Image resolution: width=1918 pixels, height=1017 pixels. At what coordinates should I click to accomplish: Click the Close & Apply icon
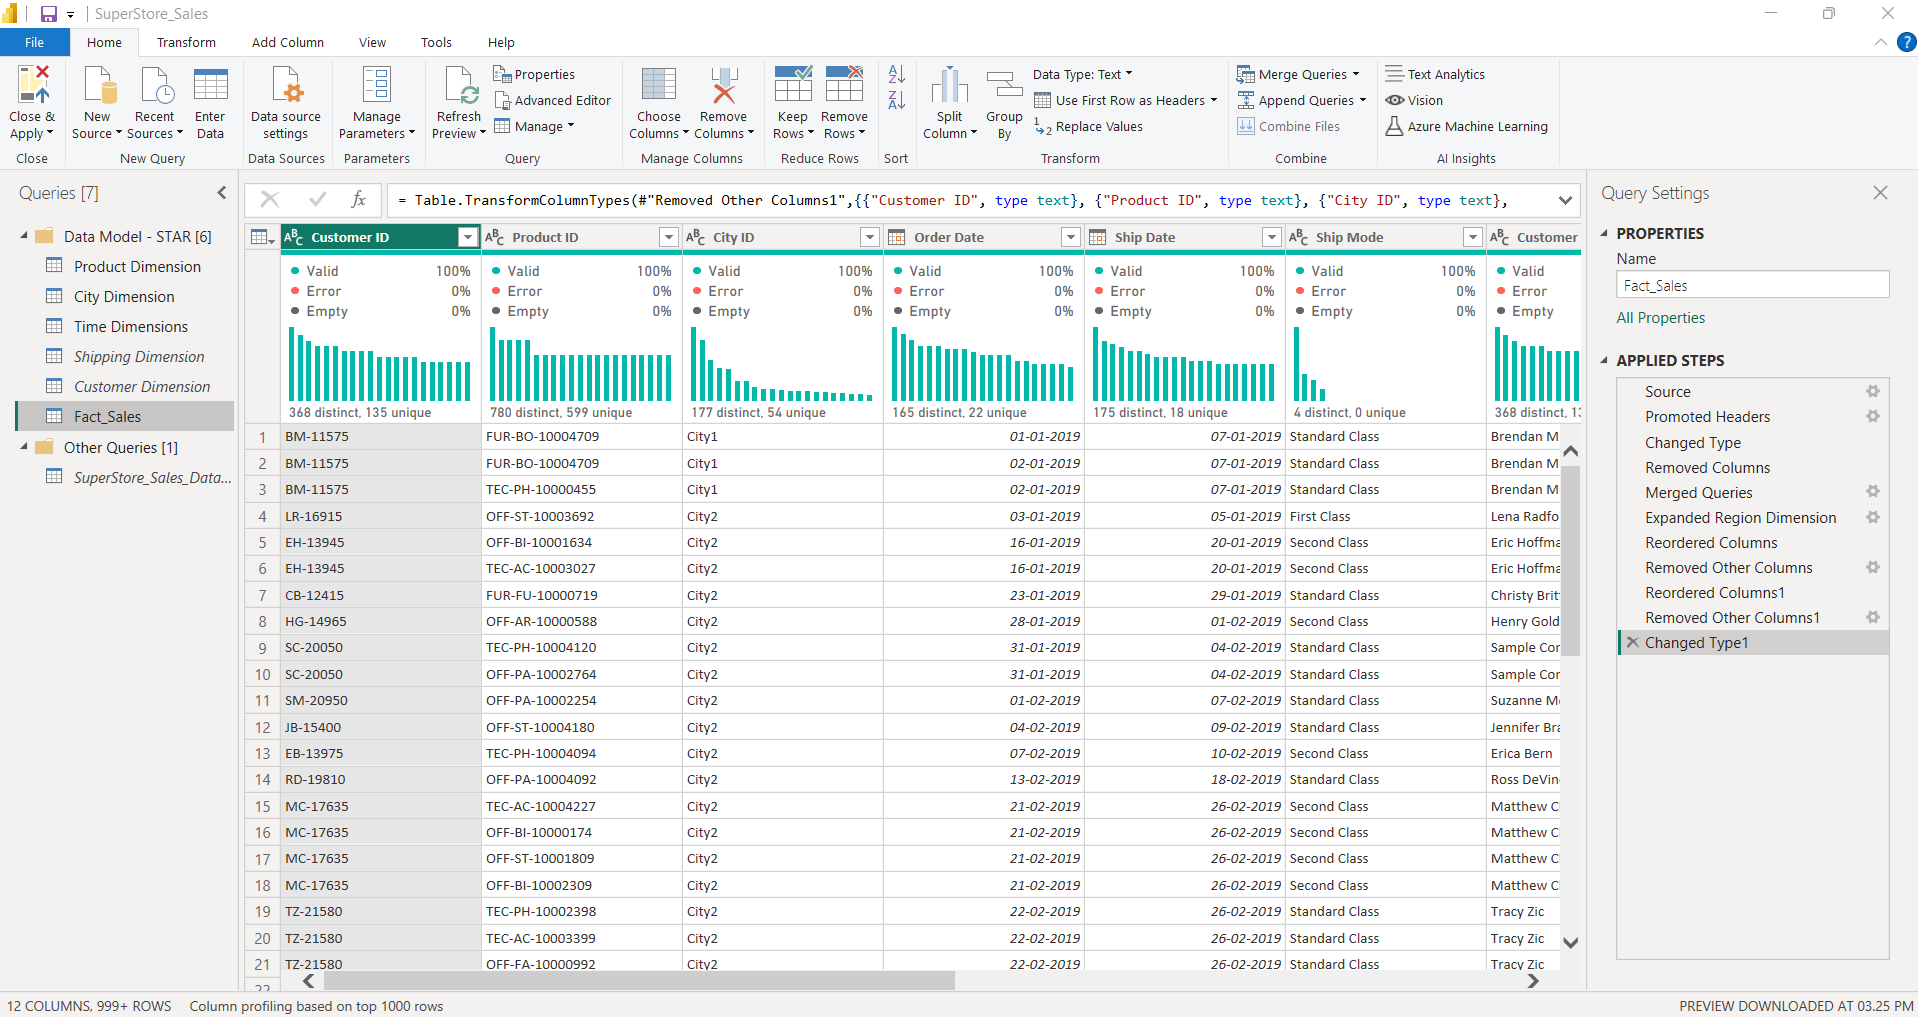click(x=33, y=85)
